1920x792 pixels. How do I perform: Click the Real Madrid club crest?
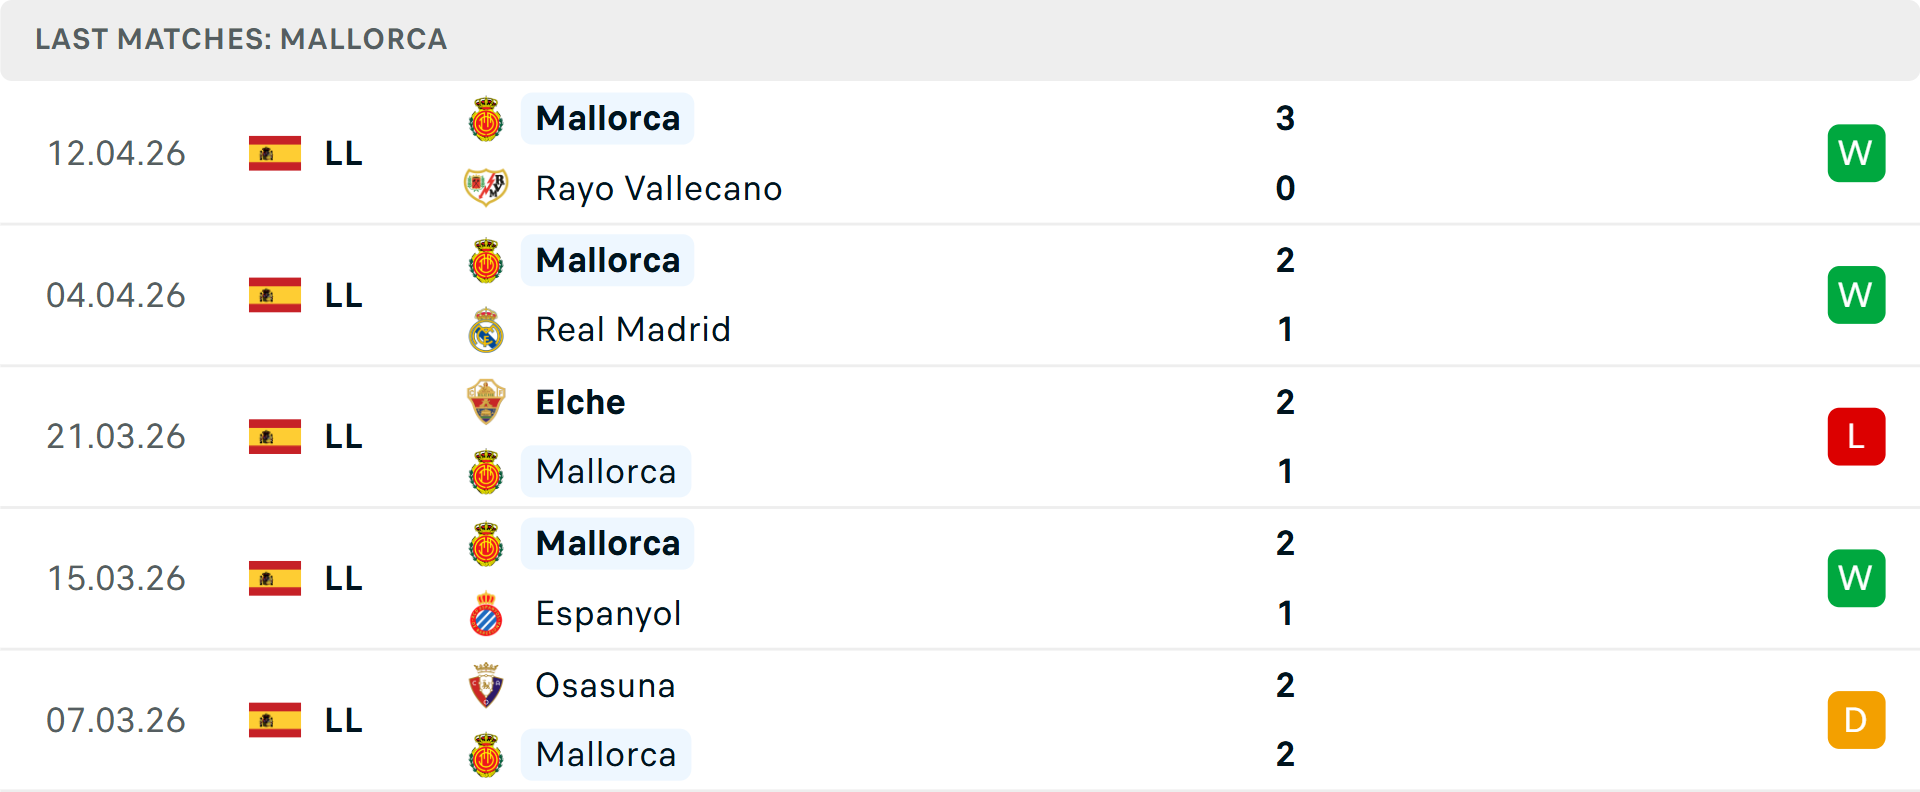[x=486, y=330]
